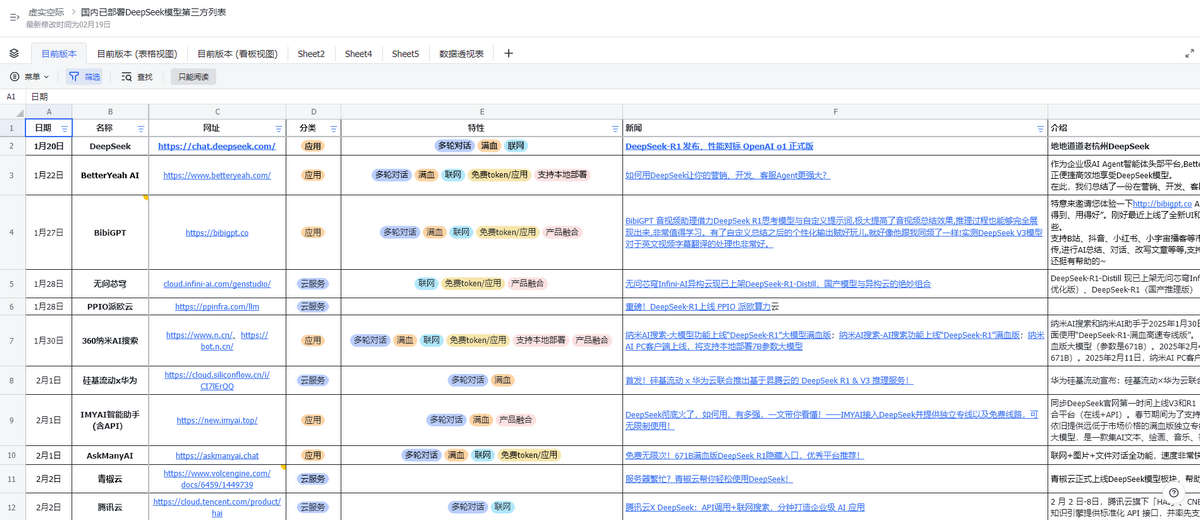Open filter dropdown on 特性 column header
Viewport: 1200px width, 520px height.
point(615,129)
